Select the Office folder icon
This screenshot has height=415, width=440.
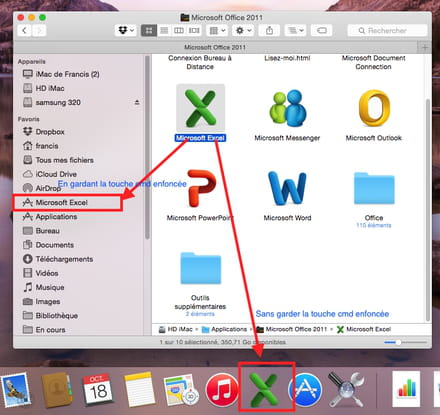coord(374,188)
